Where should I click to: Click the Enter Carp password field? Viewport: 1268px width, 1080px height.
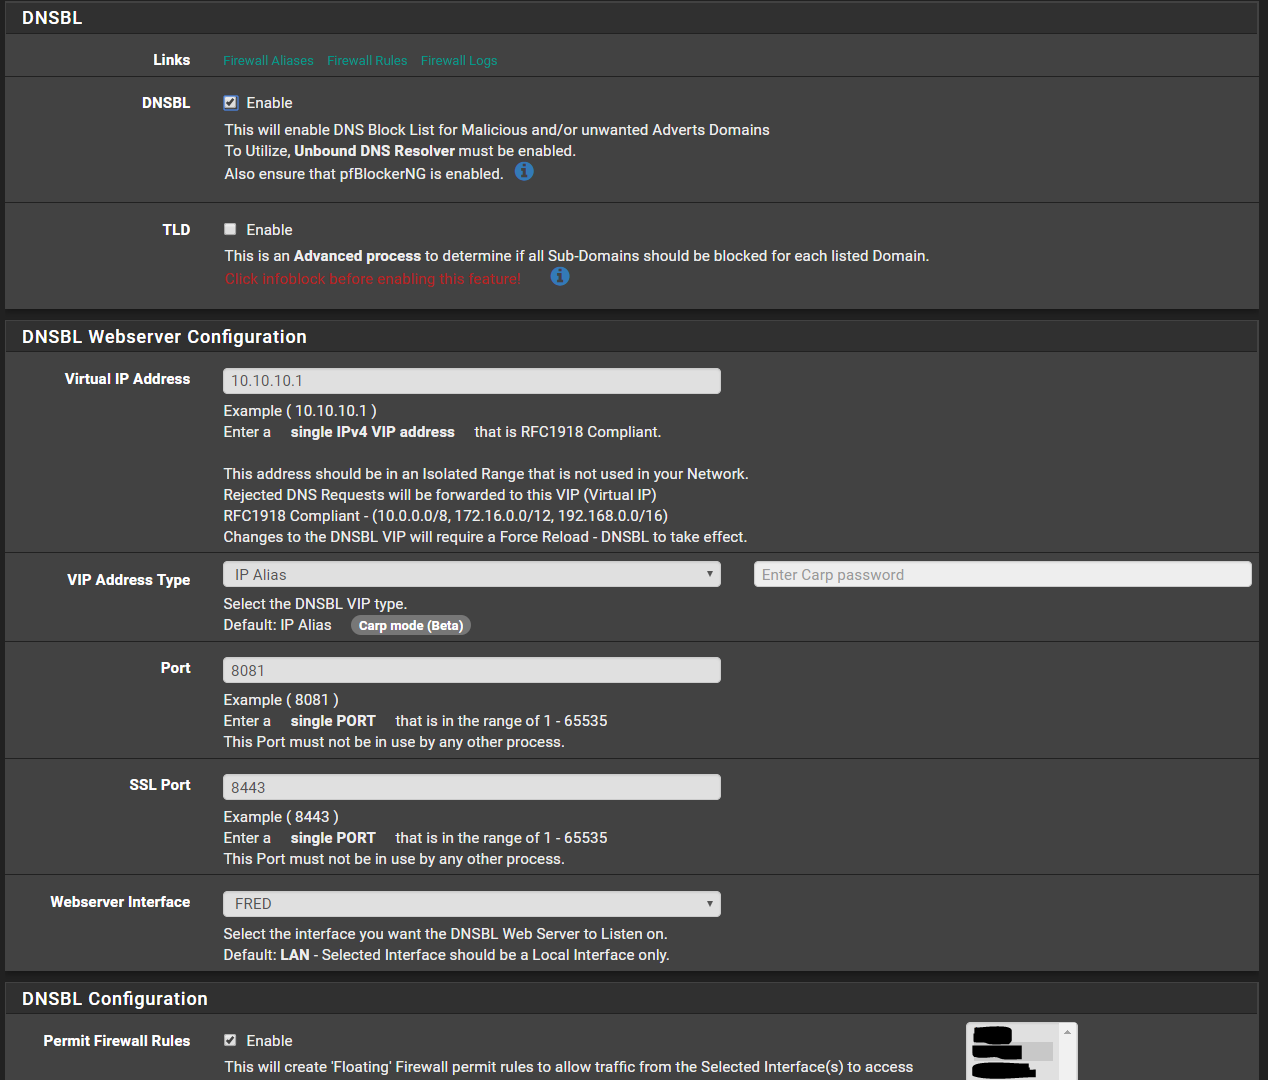tap(1002, 575)
